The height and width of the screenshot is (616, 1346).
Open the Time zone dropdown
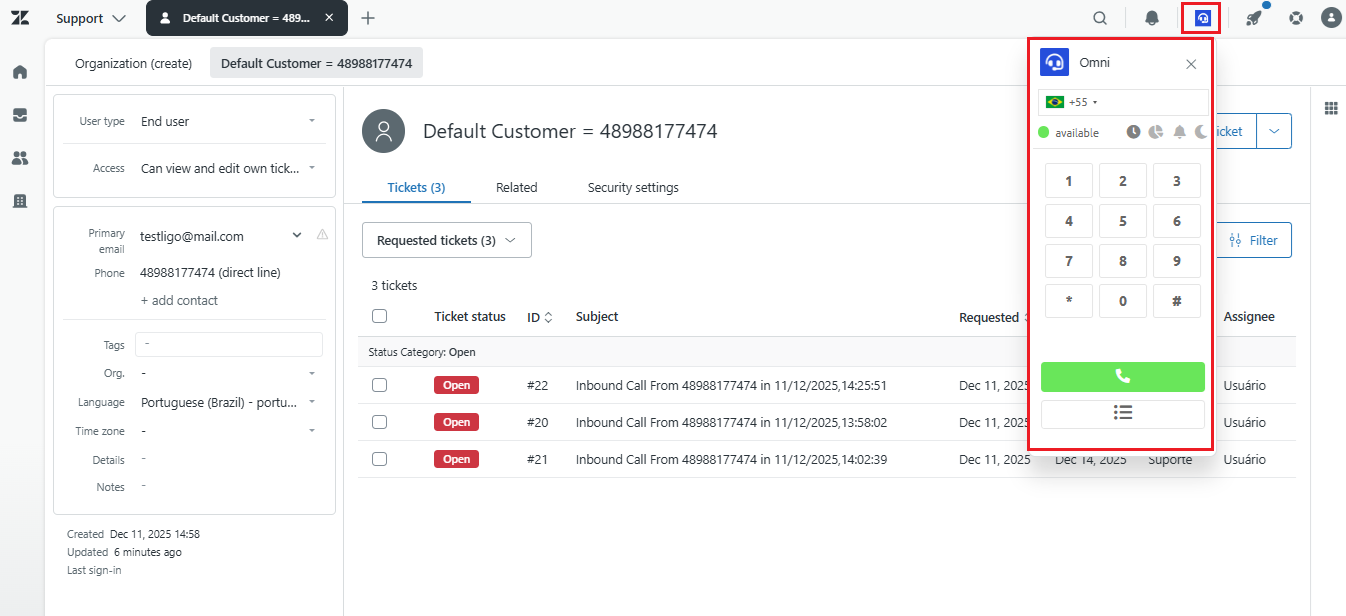228,431
